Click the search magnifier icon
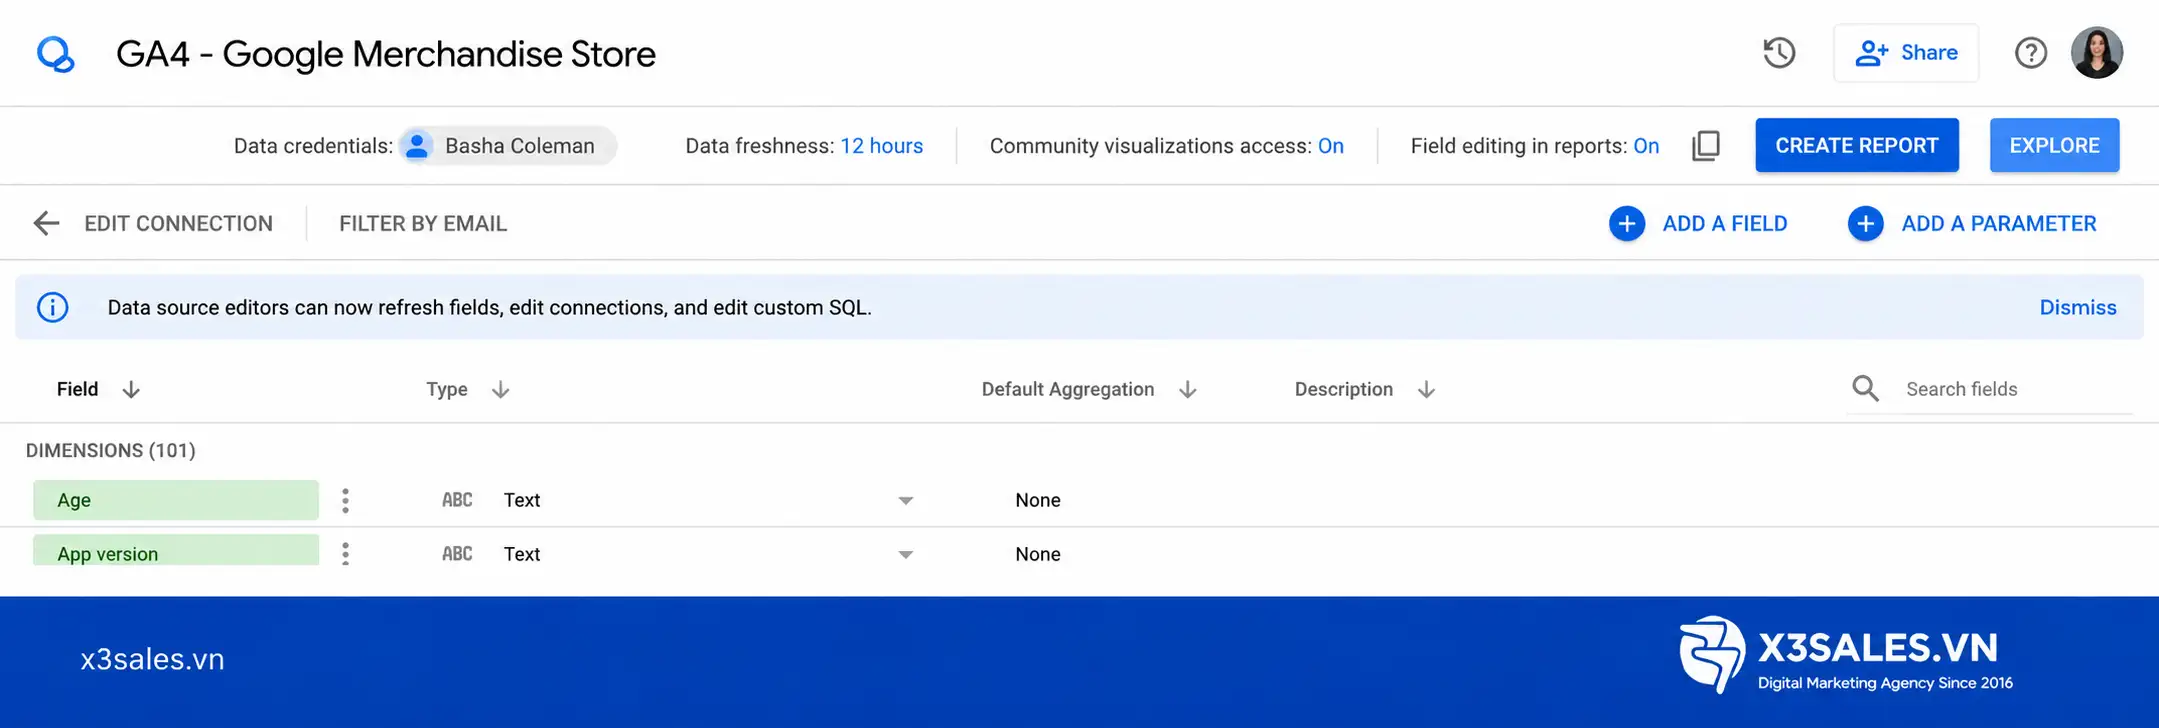The width and height of the screenshot is (2159, 728). coord(1865,388)
